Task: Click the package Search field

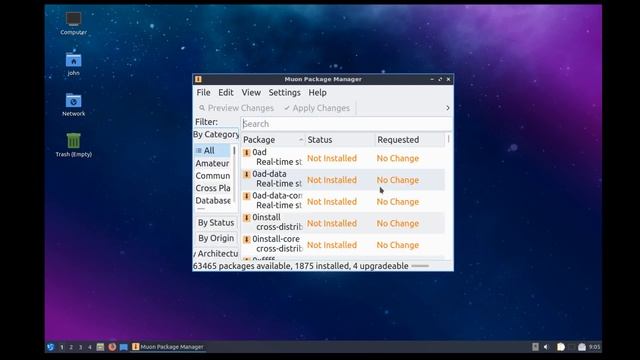Action: [x=346, y=124]
